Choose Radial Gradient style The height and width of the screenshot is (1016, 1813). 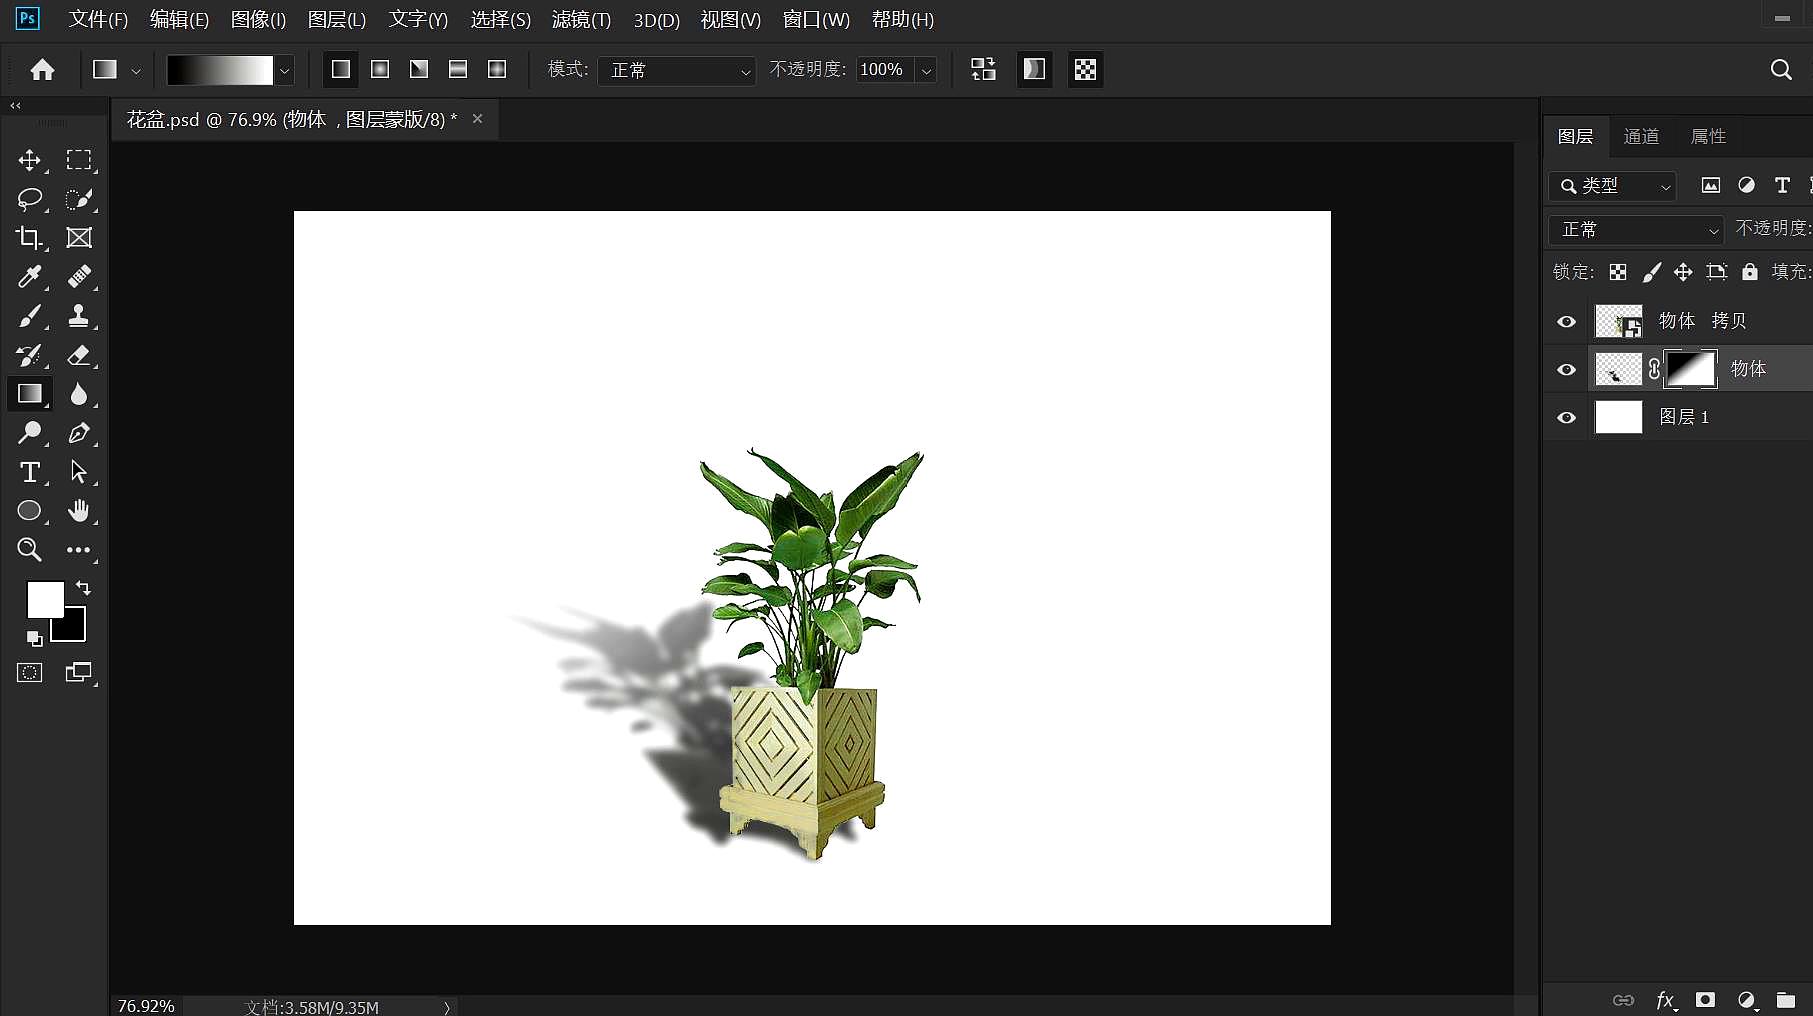click(x=380, y=69)
